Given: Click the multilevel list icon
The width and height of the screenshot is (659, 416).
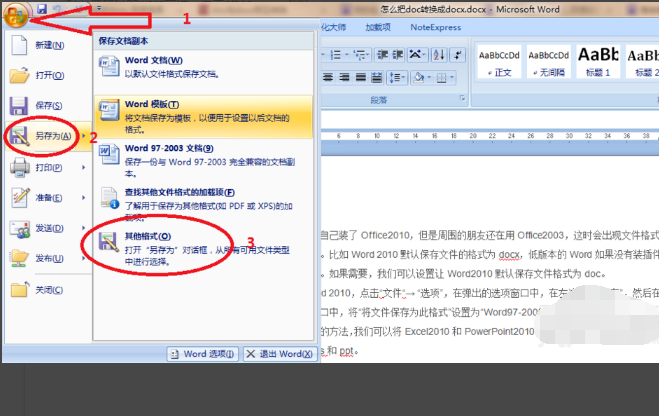Looking at the screenshot, I should coord(359,55).
